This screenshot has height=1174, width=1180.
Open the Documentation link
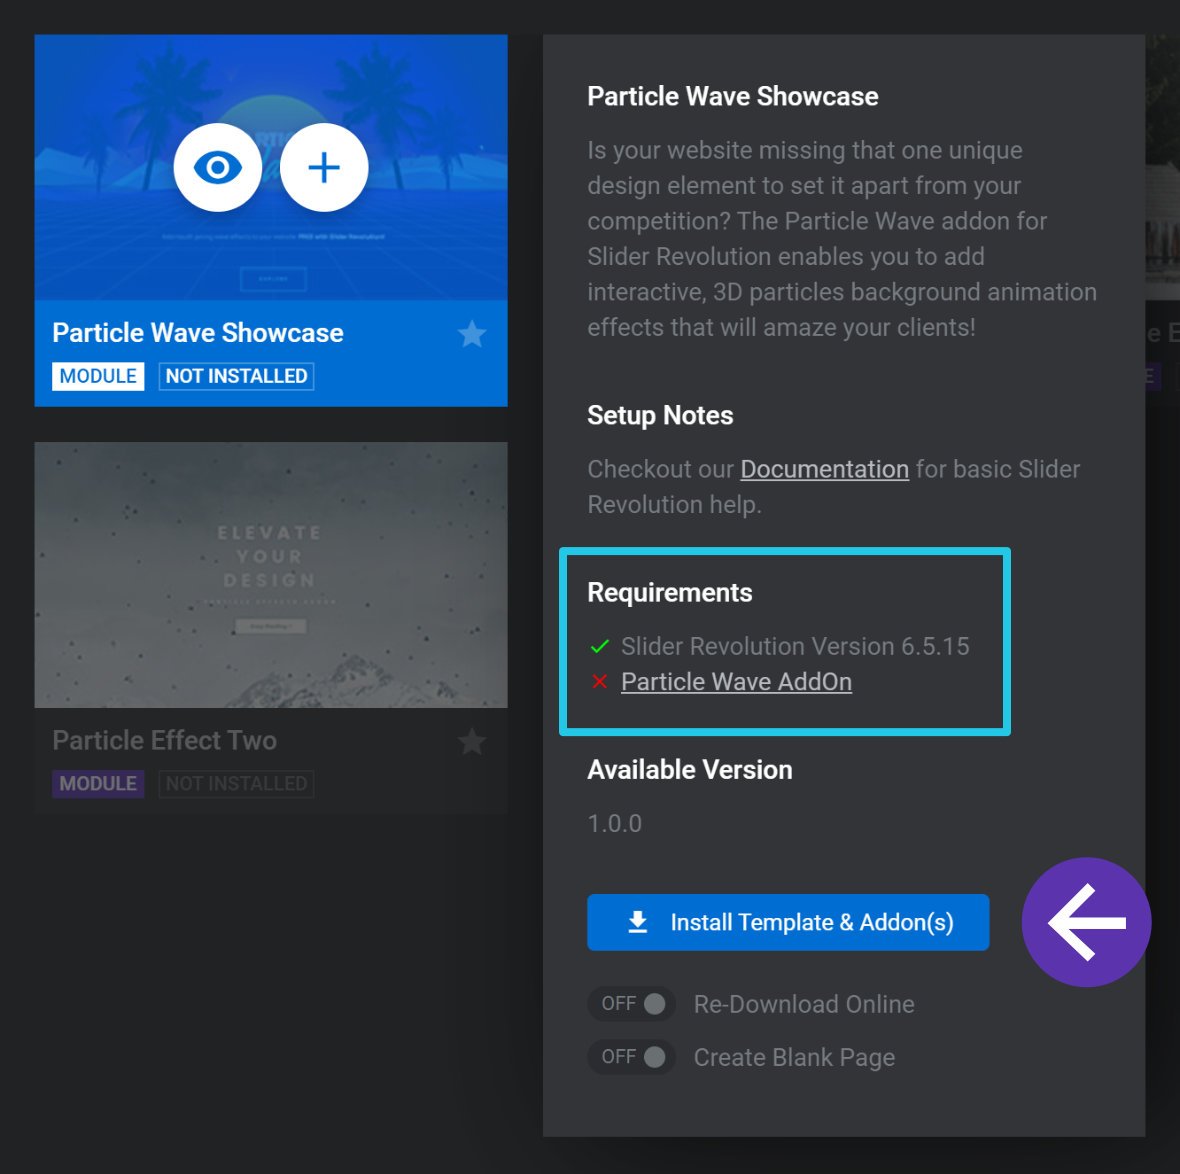coord(824,469)
